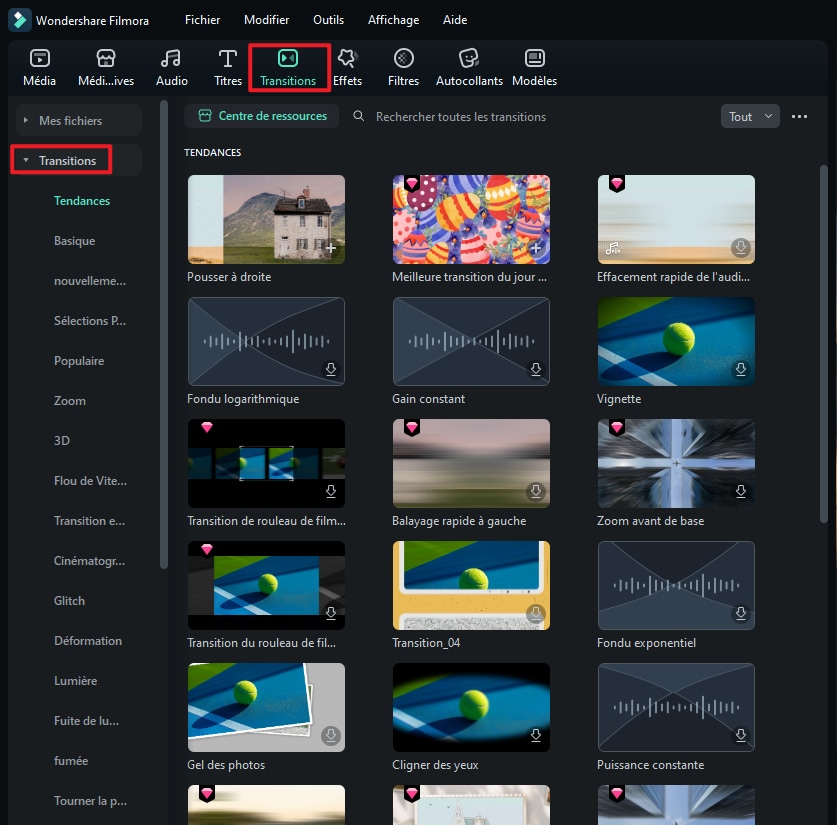
Task: Download the Vignette transition
Action: 741,369
